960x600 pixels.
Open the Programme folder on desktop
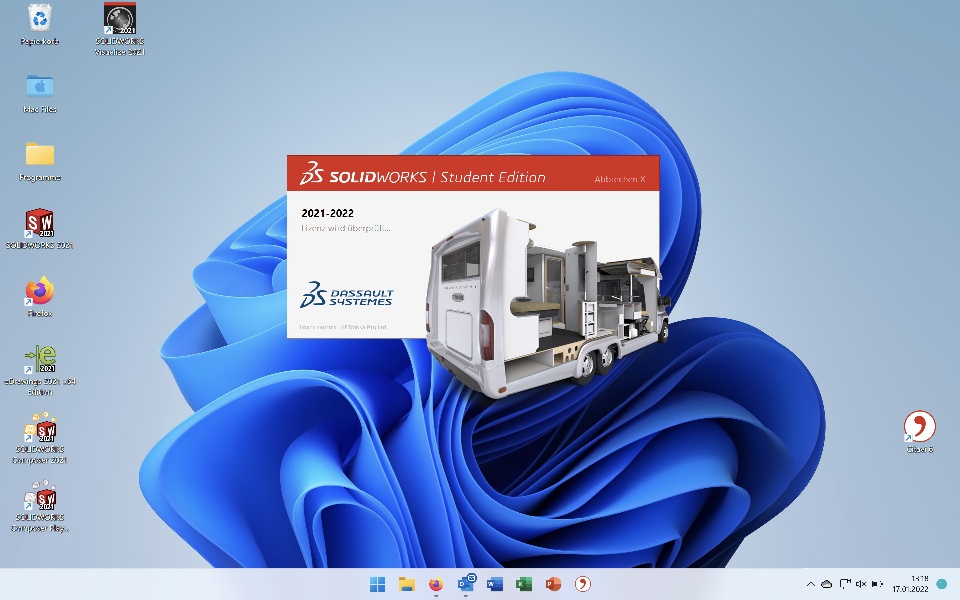pos(40,161)
